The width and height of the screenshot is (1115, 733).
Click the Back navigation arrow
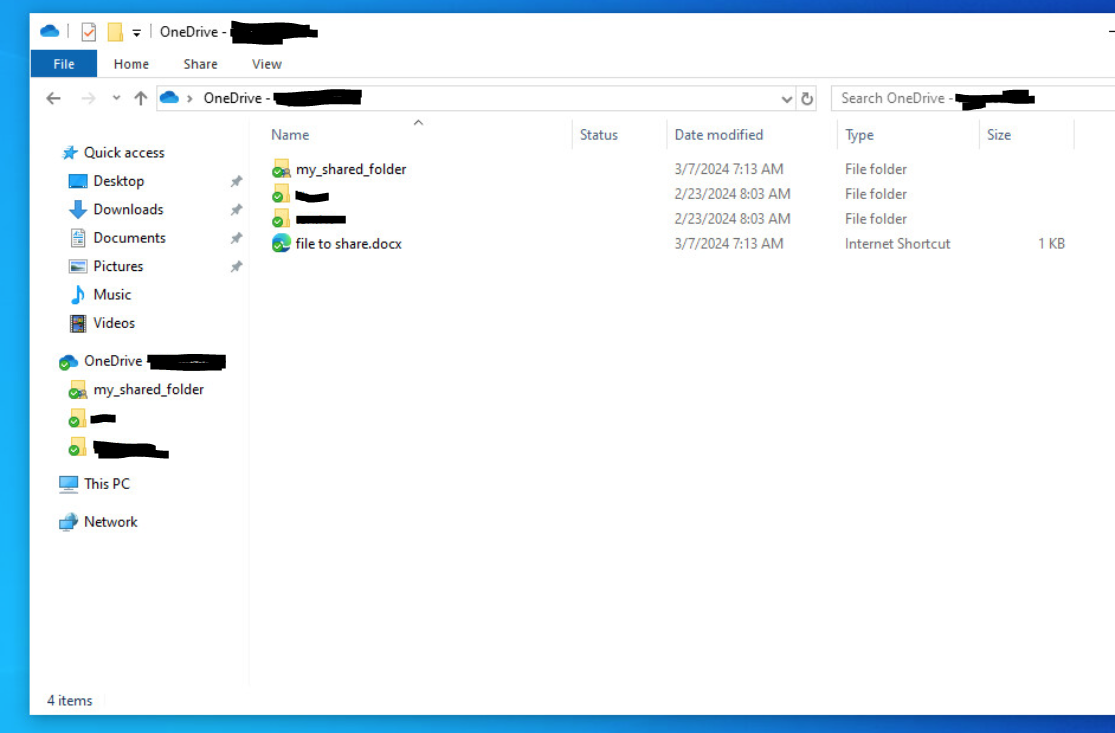(54, 98)
